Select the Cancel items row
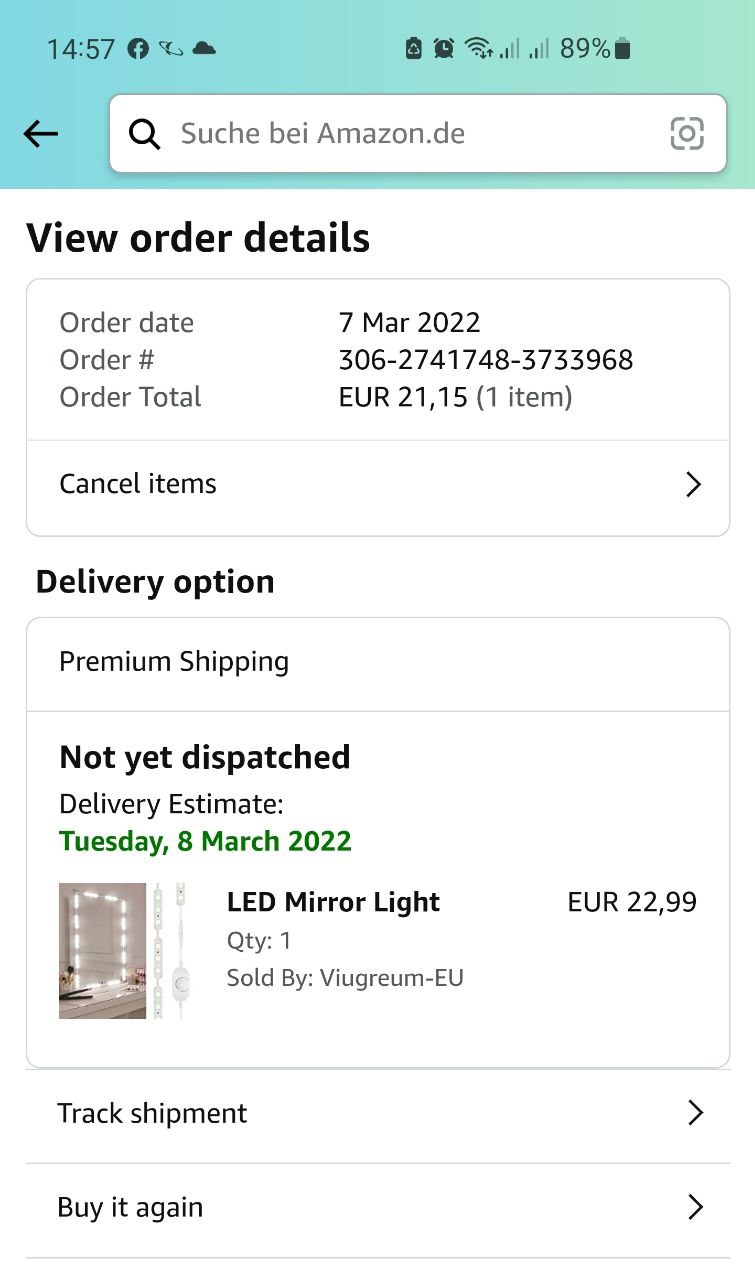Image resolution: width=755 pixels, height=1280 pixels. click(x=377, y=485)
